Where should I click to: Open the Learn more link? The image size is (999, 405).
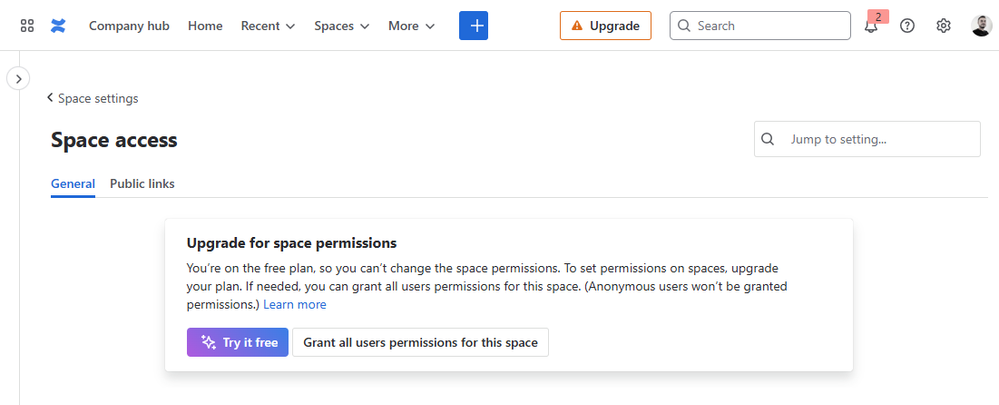pyautogui.click(x=294, y=305)
